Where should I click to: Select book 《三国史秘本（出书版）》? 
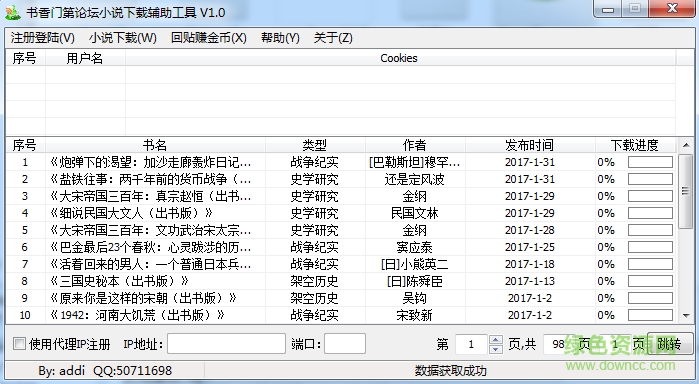tap(119, 281)
